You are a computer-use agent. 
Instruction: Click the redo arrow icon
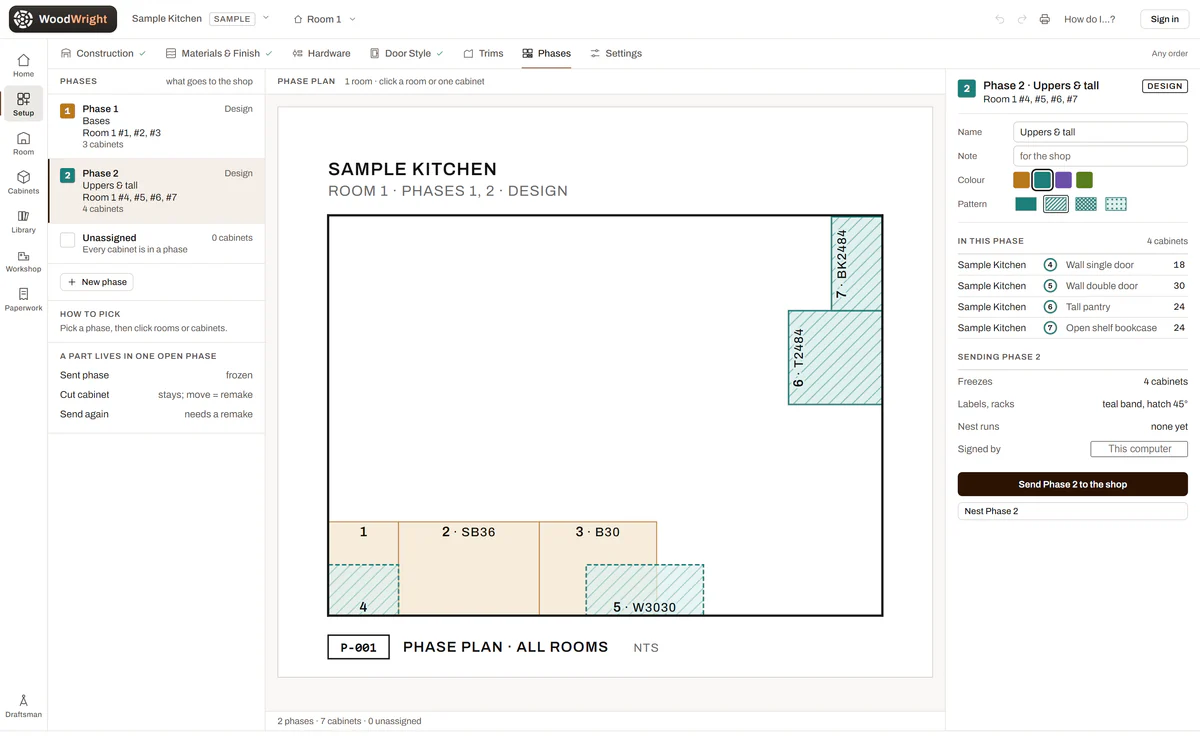[1022, 19]
